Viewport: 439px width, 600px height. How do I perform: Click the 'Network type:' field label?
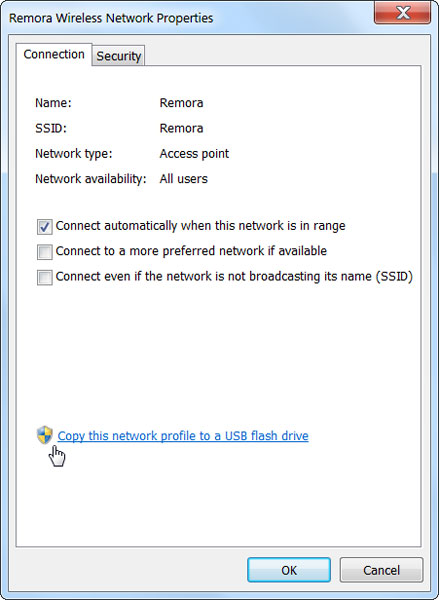pyautogui.click(x=73, y=154)
